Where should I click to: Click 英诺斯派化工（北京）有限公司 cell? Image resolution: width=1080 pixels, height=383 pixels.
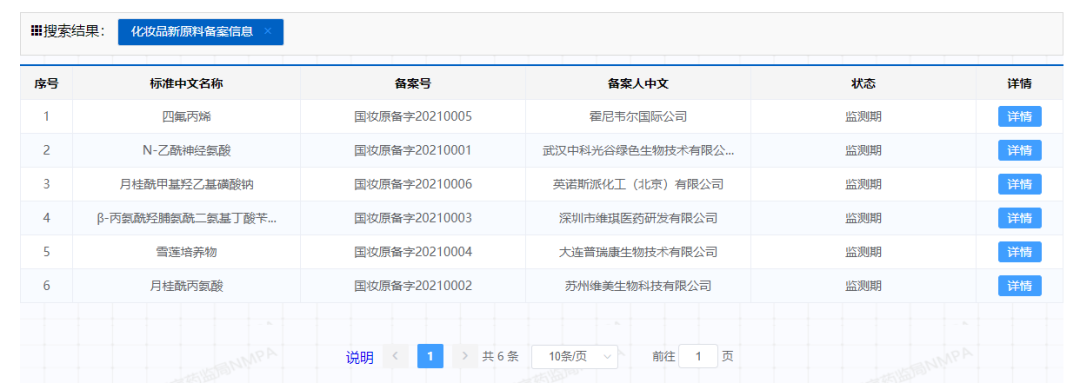(638, 185)
